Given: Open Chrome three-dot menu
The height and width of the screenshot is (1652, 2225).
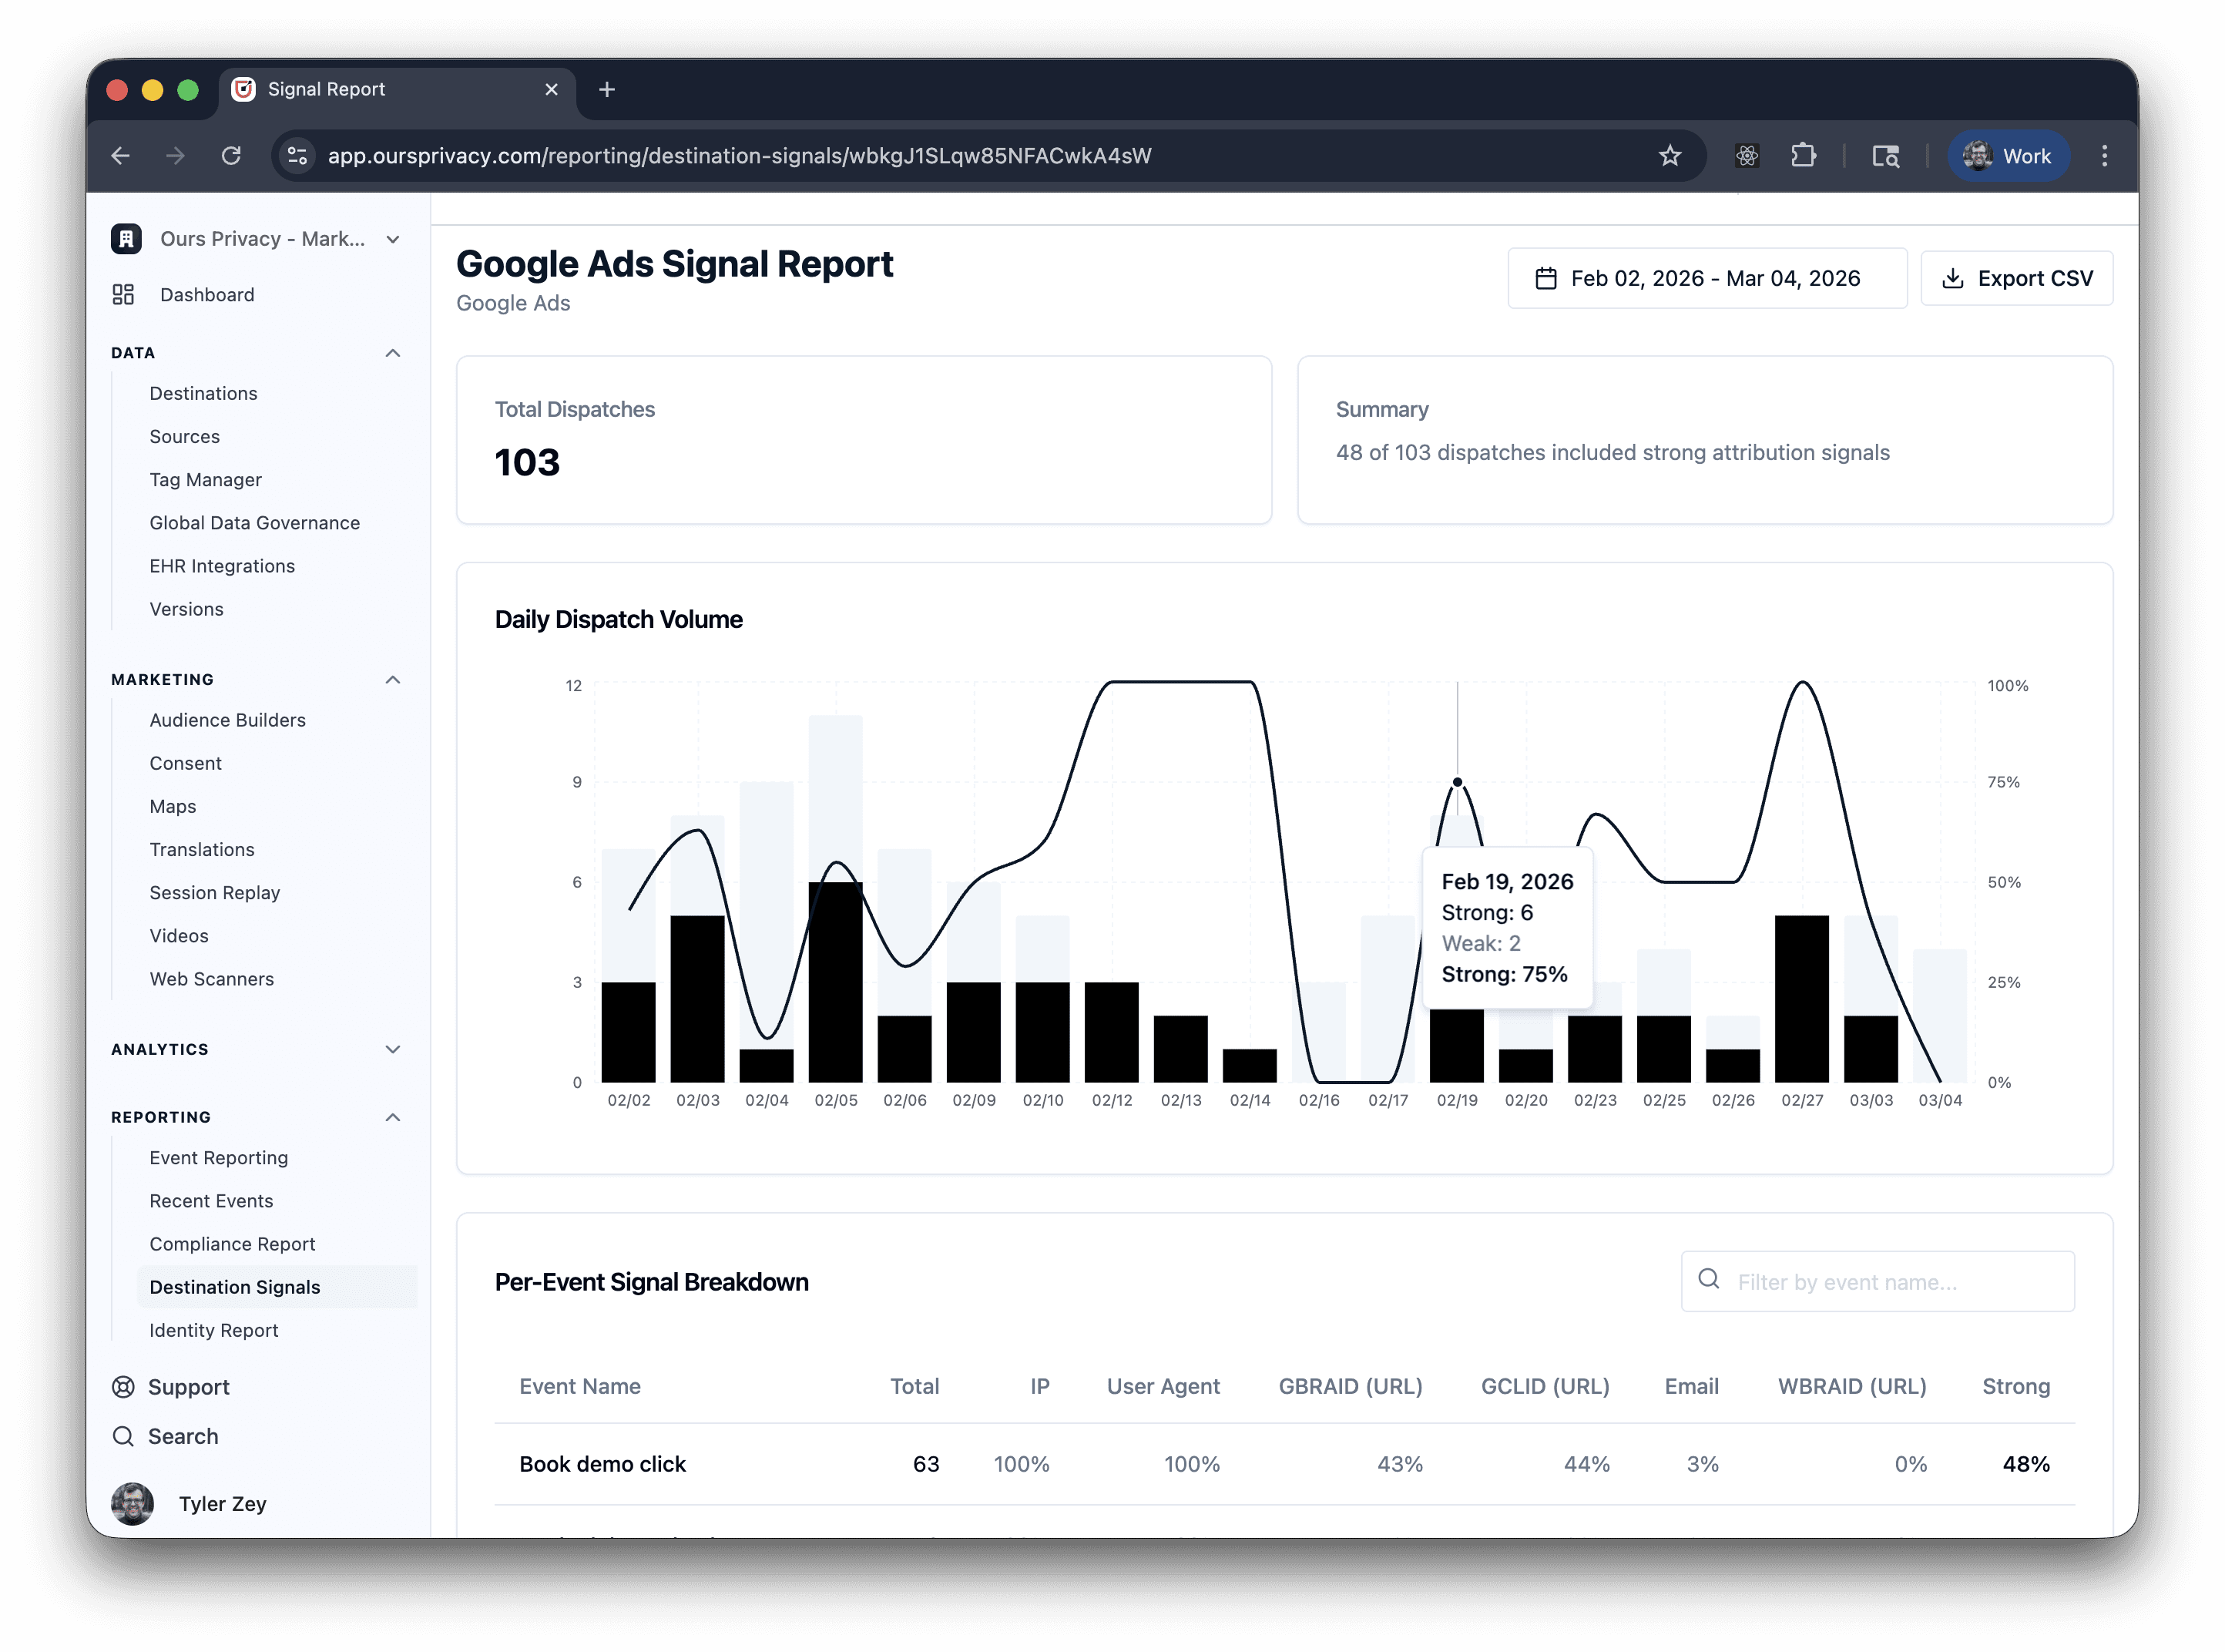Looking at the screenshot, I should (2104, 156).
